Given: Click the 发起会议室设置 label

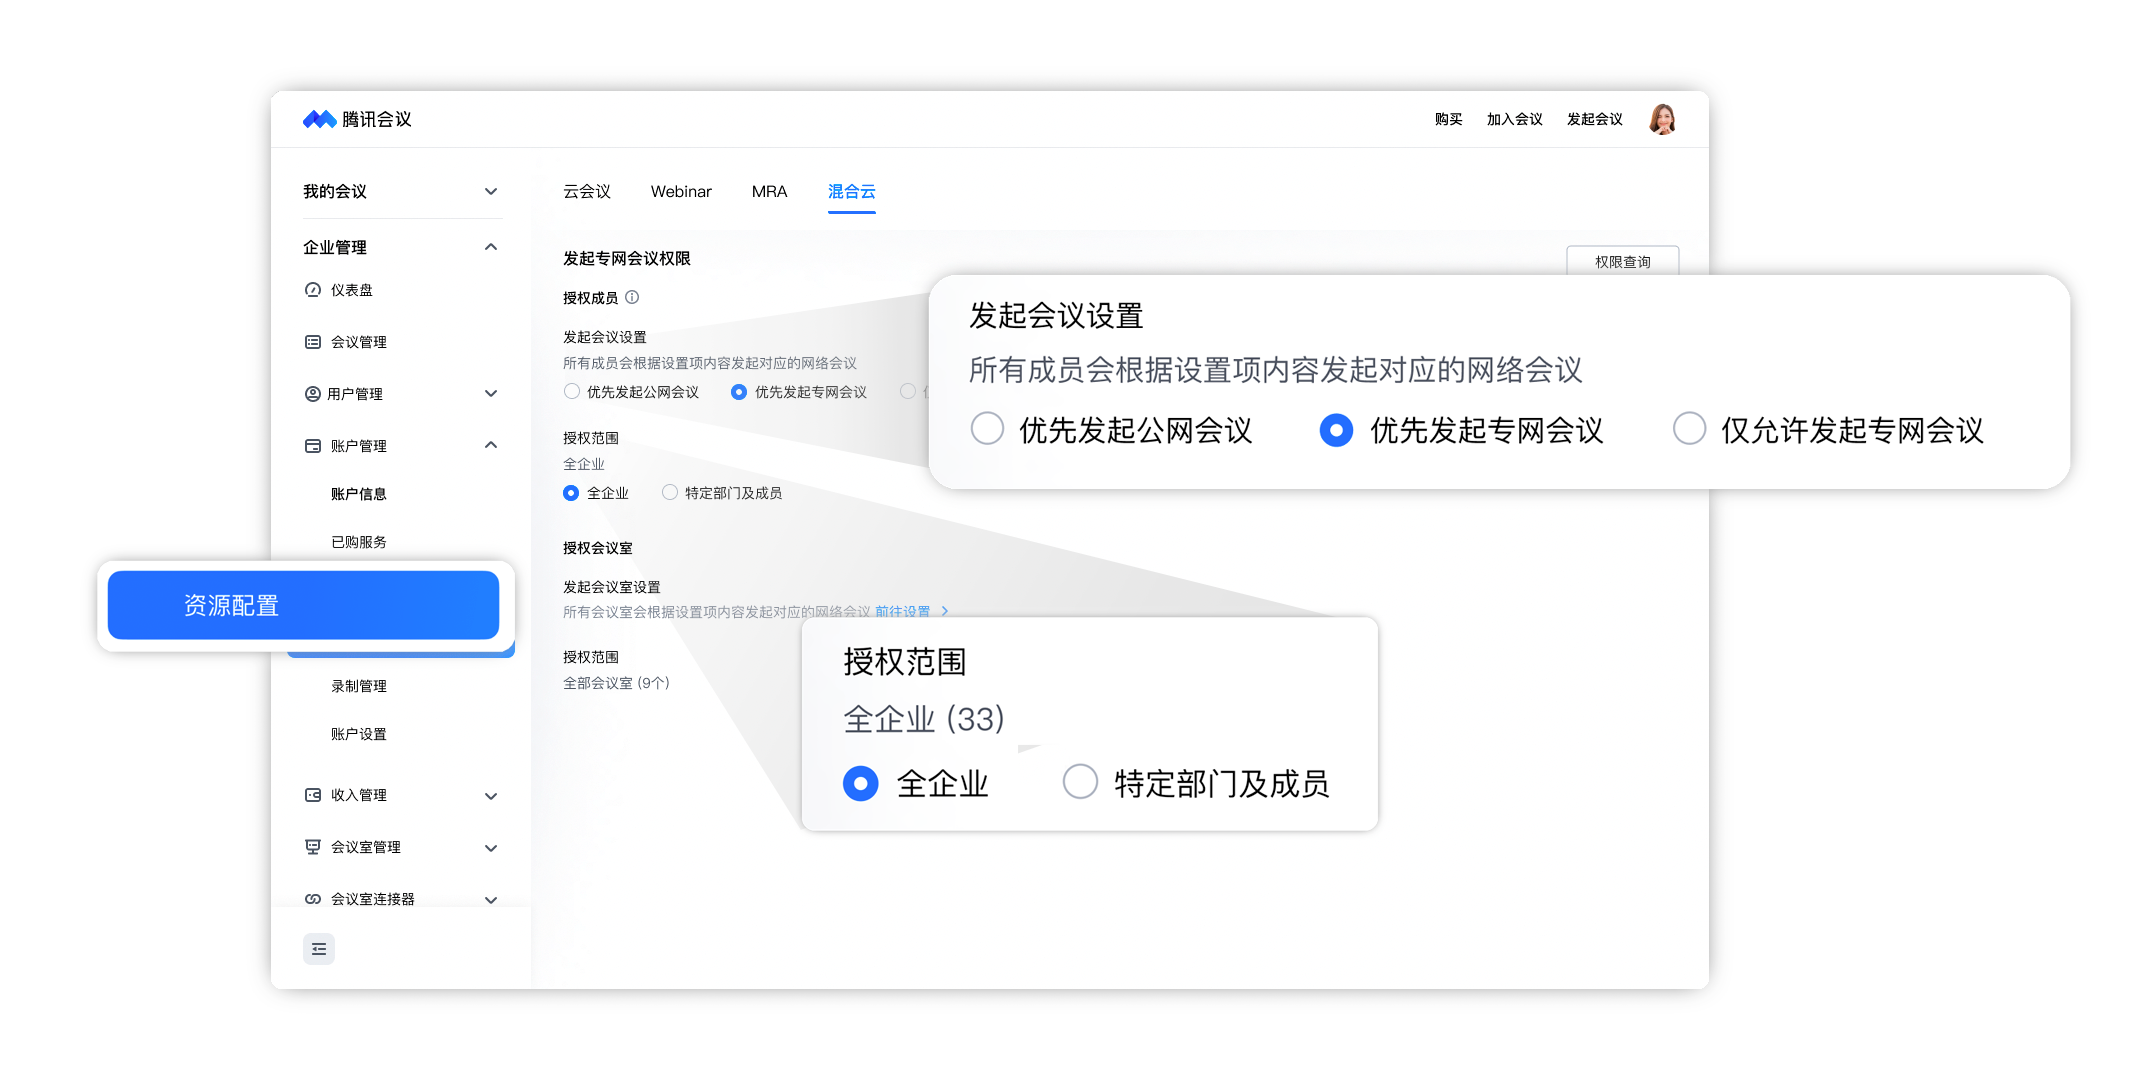Looking at the screenshot, I should [x=612, y=587].
